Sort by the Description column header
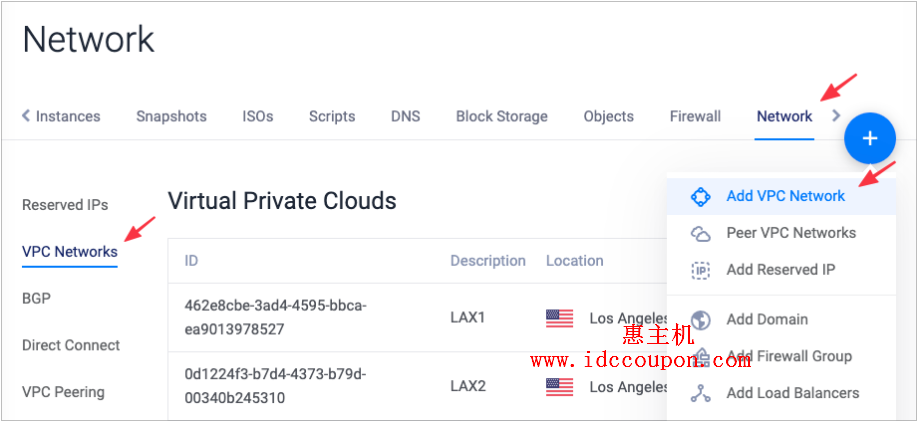 (488, 261)
